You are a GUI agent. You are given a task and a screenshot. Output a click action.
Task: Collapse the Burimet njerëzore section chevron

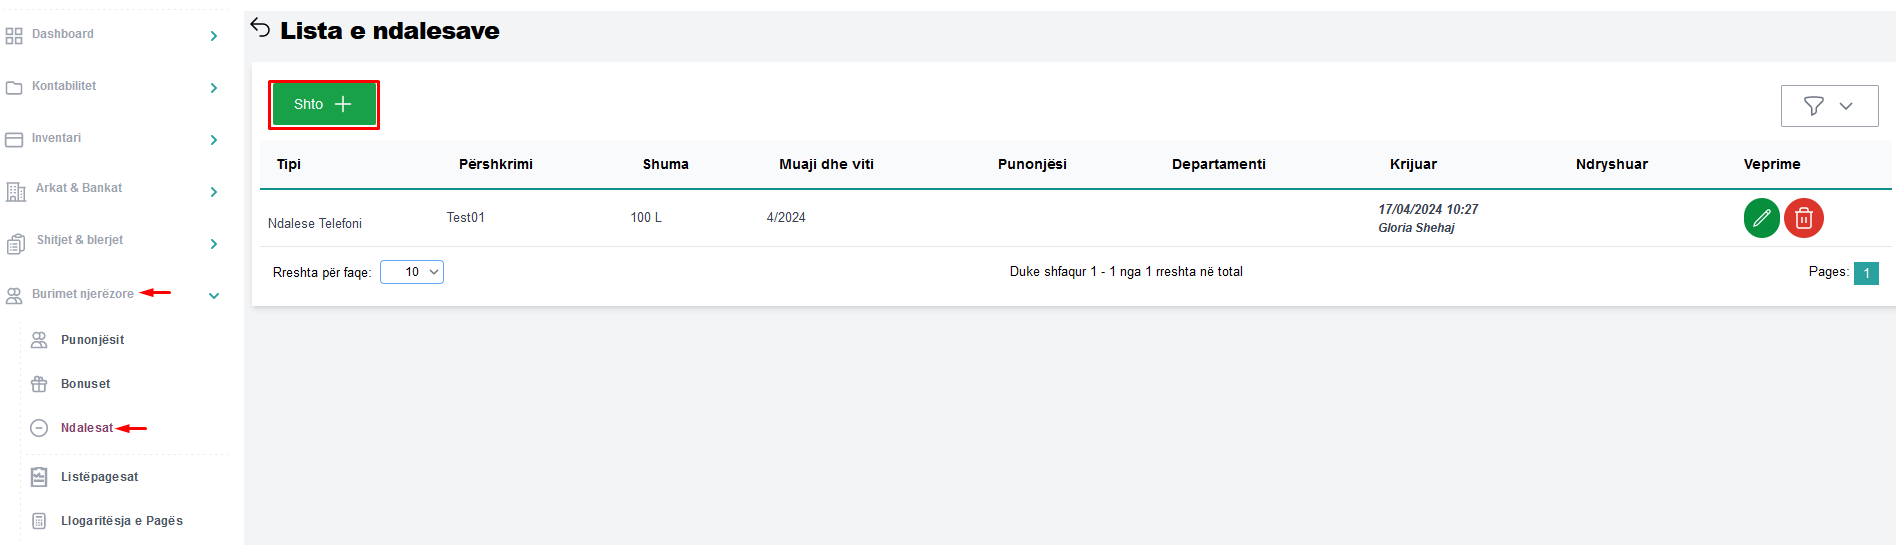point(214,295)
